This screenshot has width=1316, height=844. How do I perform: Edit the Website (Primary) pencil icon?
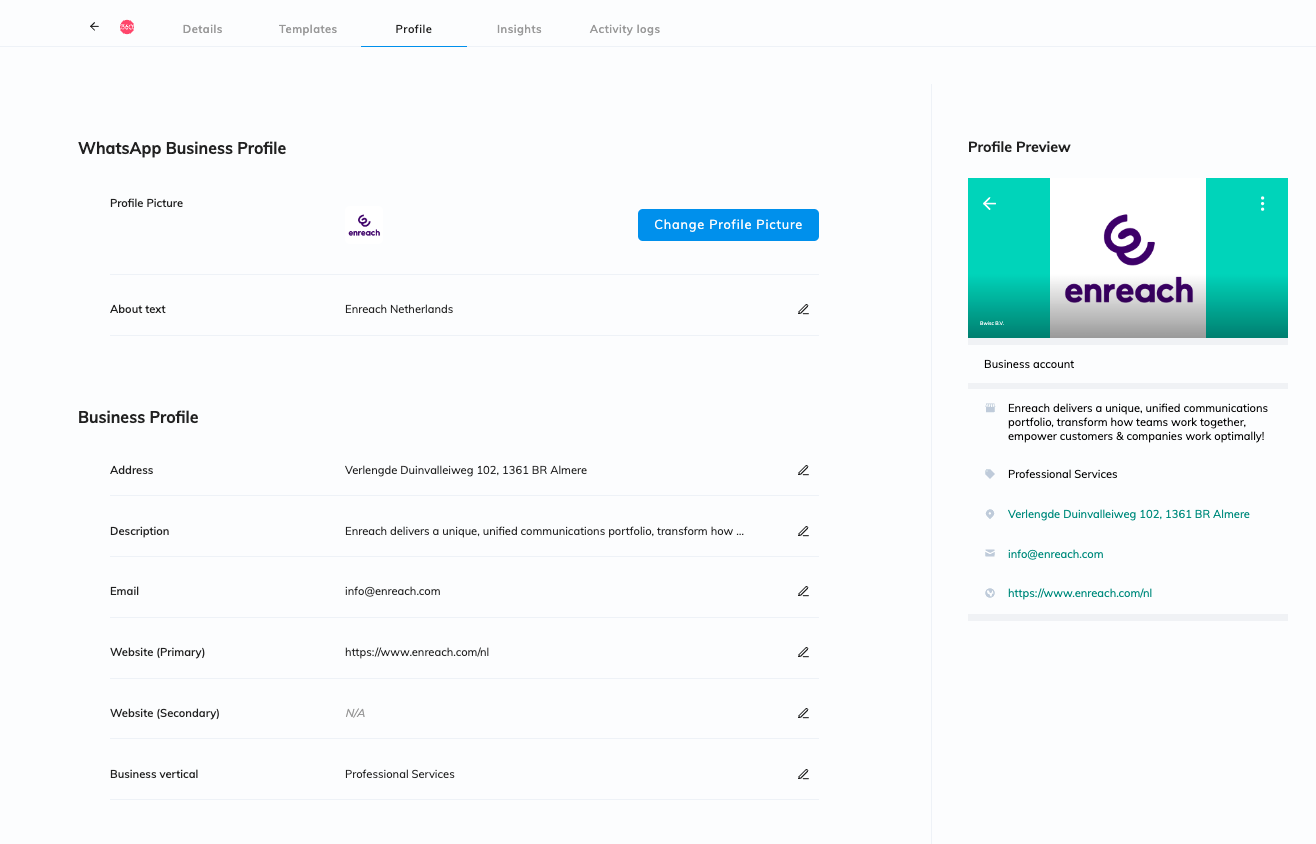click(x=803, y=653)
